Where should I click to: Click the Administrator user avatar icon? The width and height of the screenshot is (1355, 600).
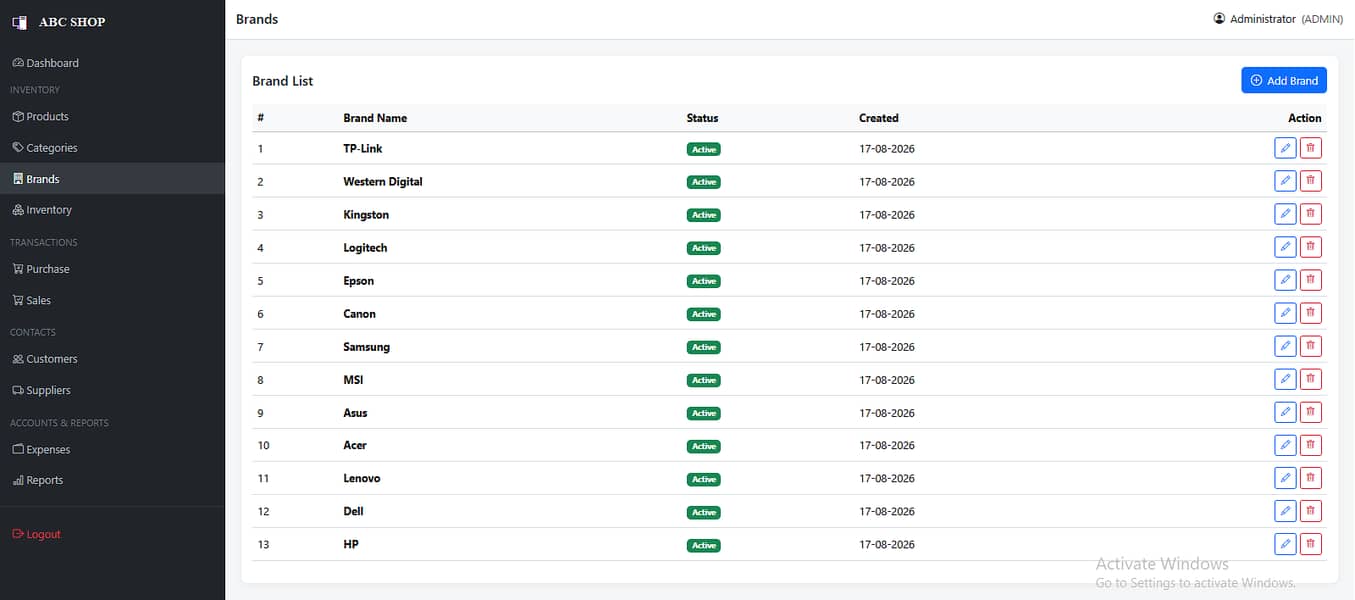click(x=1219, y=19)
